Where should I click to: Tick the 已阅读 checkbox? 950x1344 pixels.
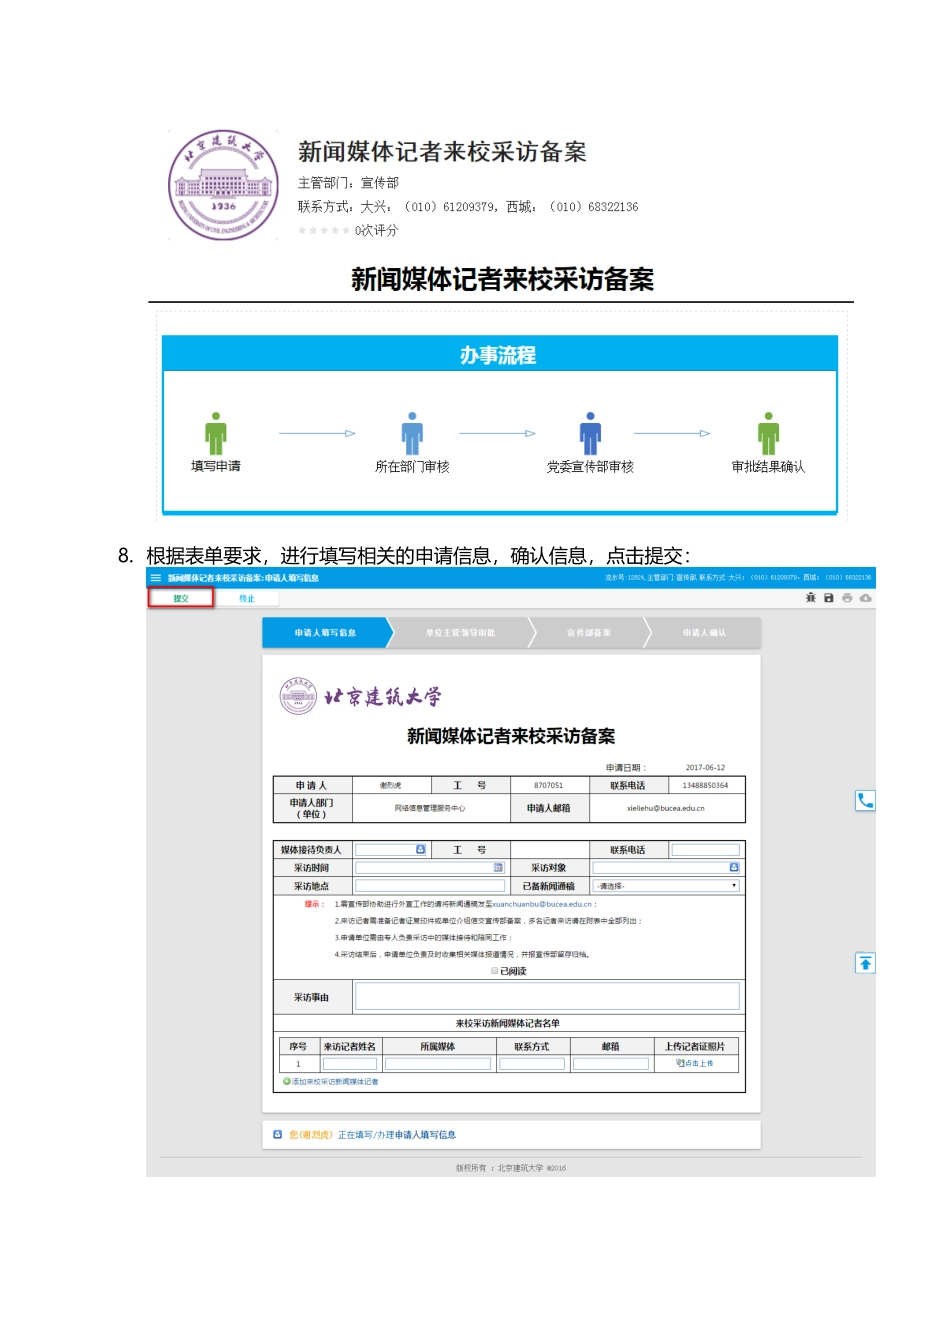coord(494,971)
